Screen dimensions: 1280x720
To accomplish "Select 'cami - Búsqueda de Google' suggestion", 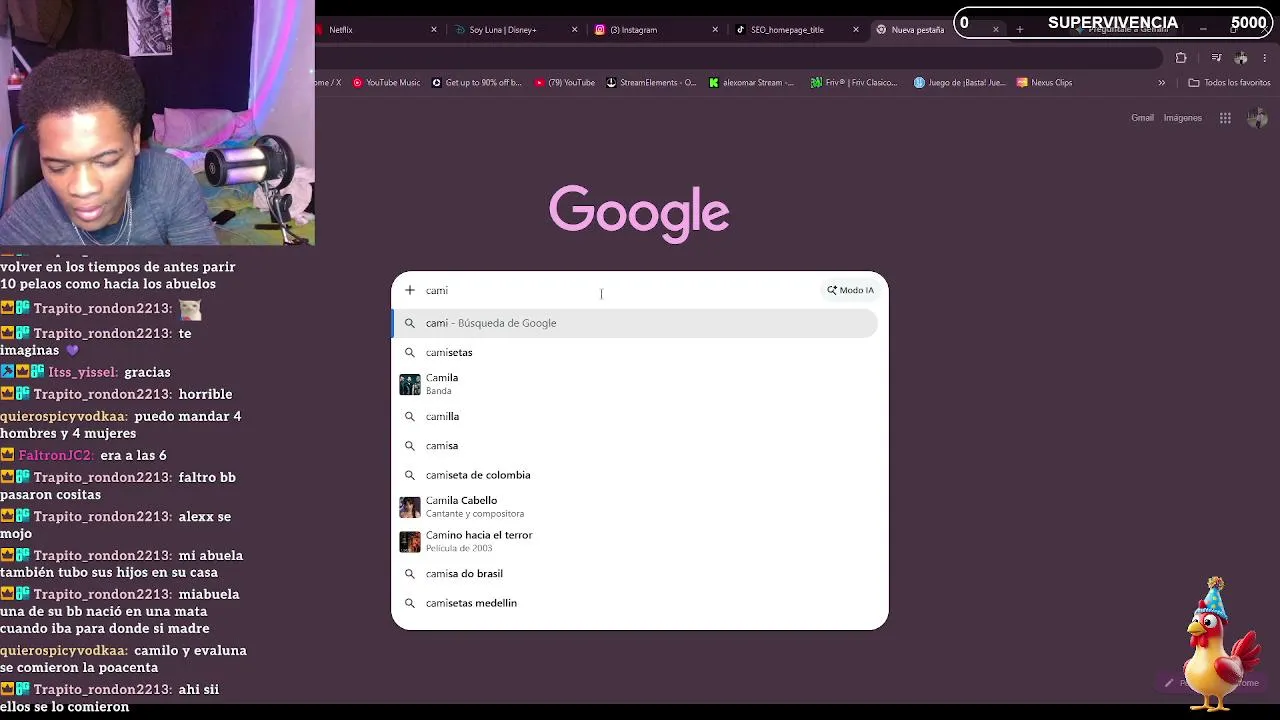I will click(x=635, y=323).
